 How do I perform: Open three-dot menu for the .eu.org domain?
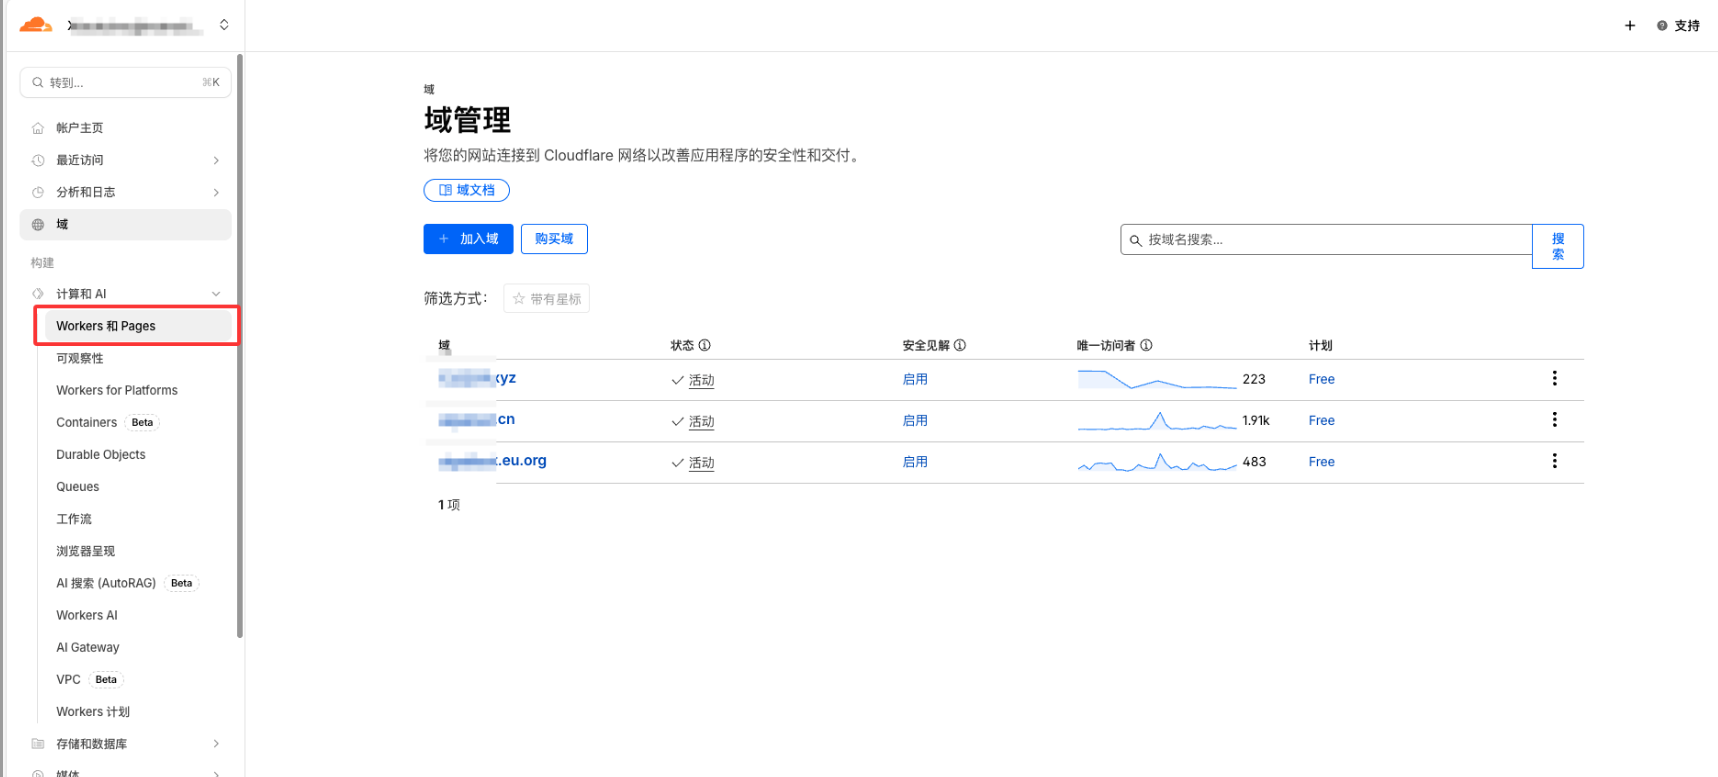(1554, 461)
